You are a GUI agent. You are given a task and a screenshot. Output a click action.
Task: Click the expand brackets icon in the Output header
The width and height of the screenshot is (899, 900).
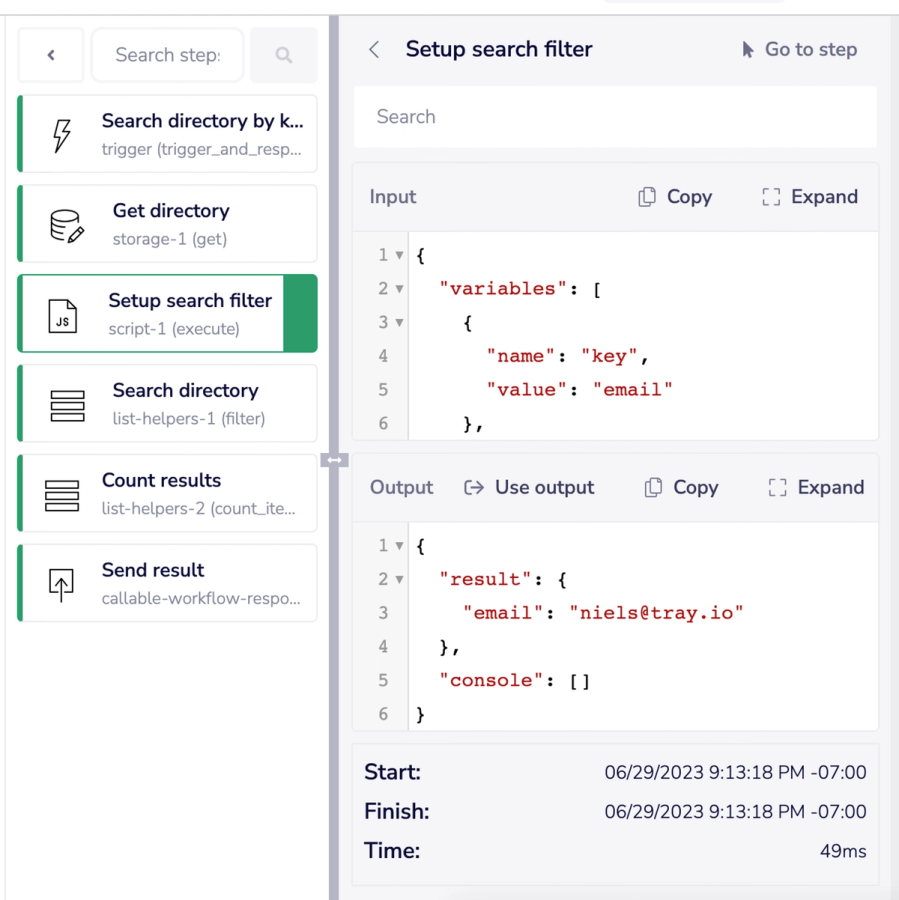pos(777,487)
